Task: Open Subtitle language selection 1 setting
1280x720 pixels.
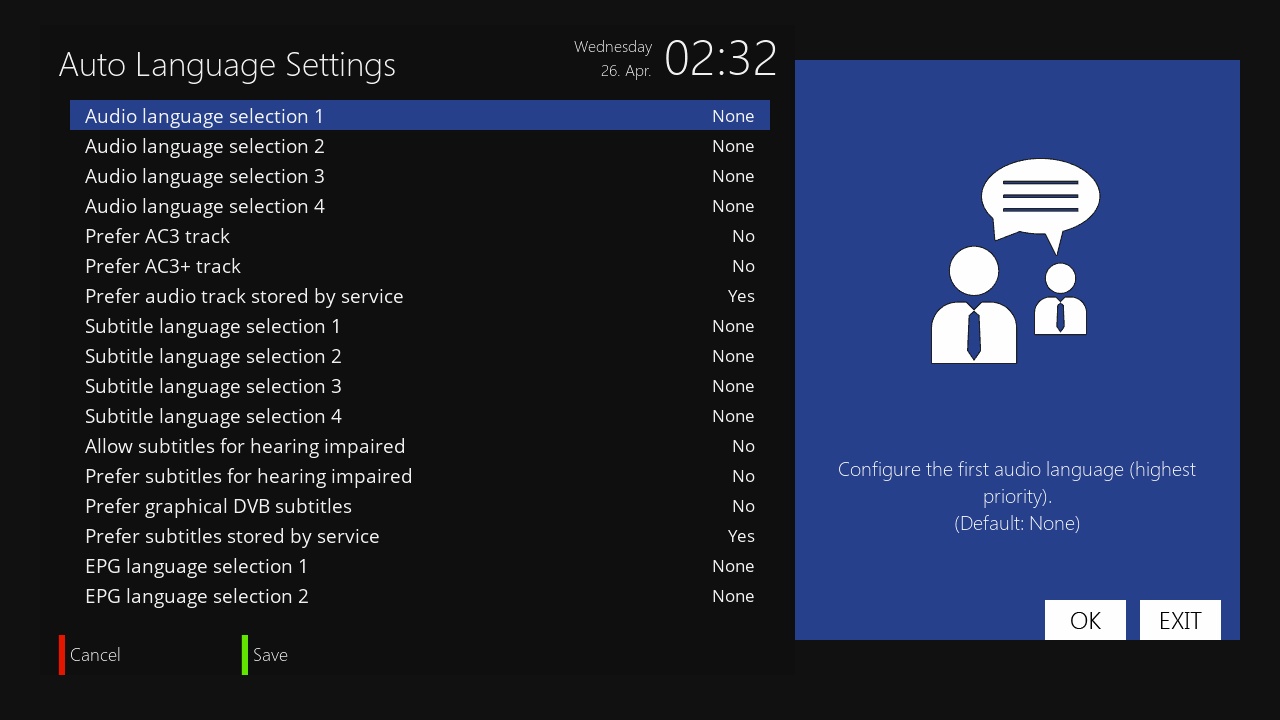Action: 420,326
